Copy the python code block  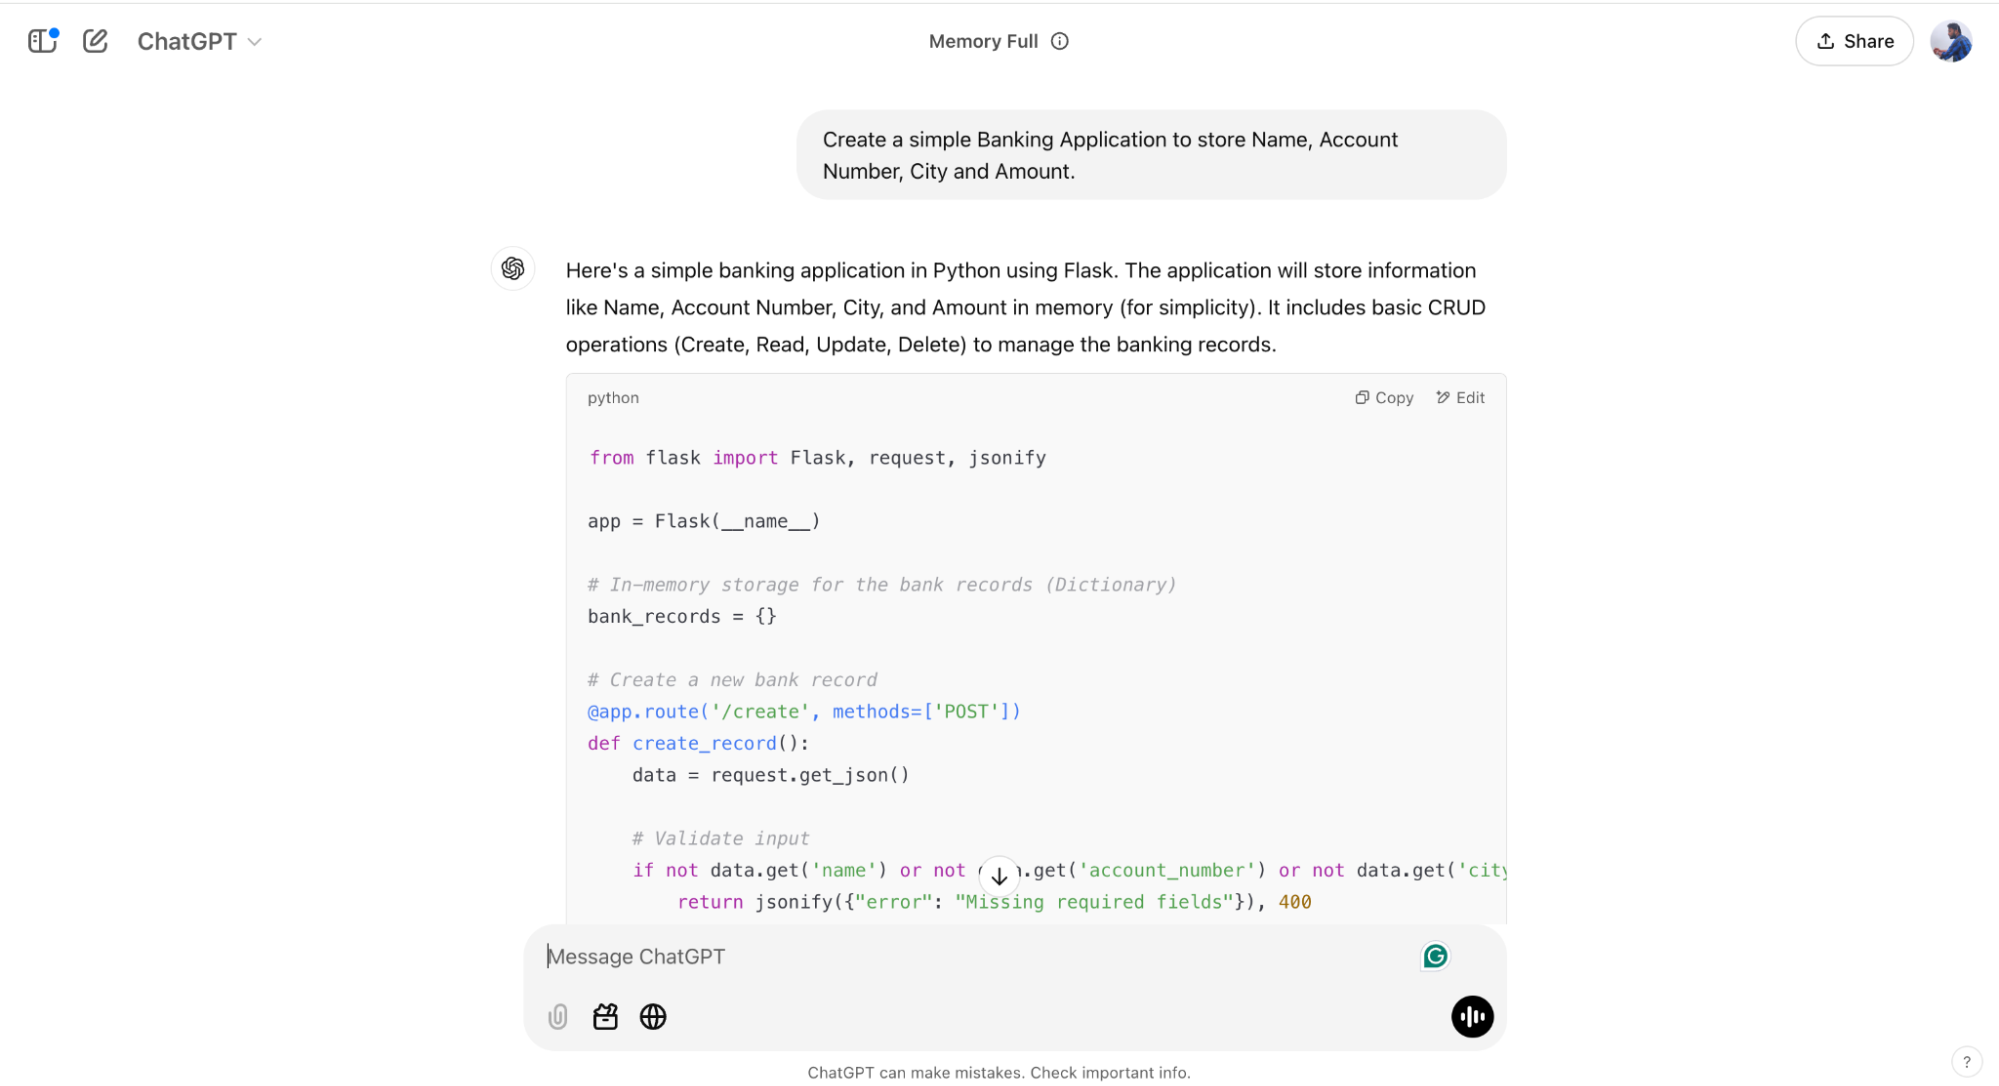(x=1384, y=398)
